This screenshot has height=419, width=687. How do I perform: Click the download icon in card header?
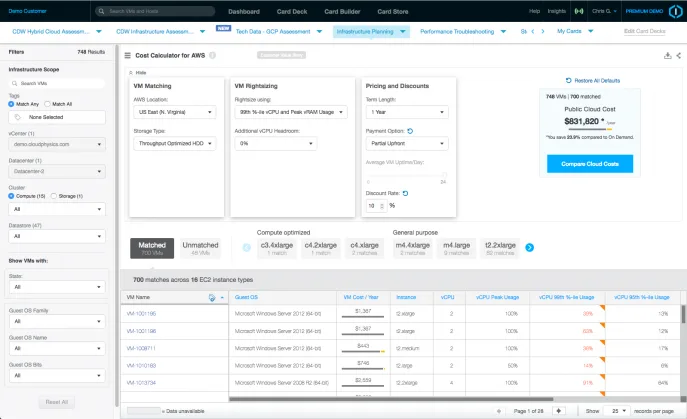(667, 56)
